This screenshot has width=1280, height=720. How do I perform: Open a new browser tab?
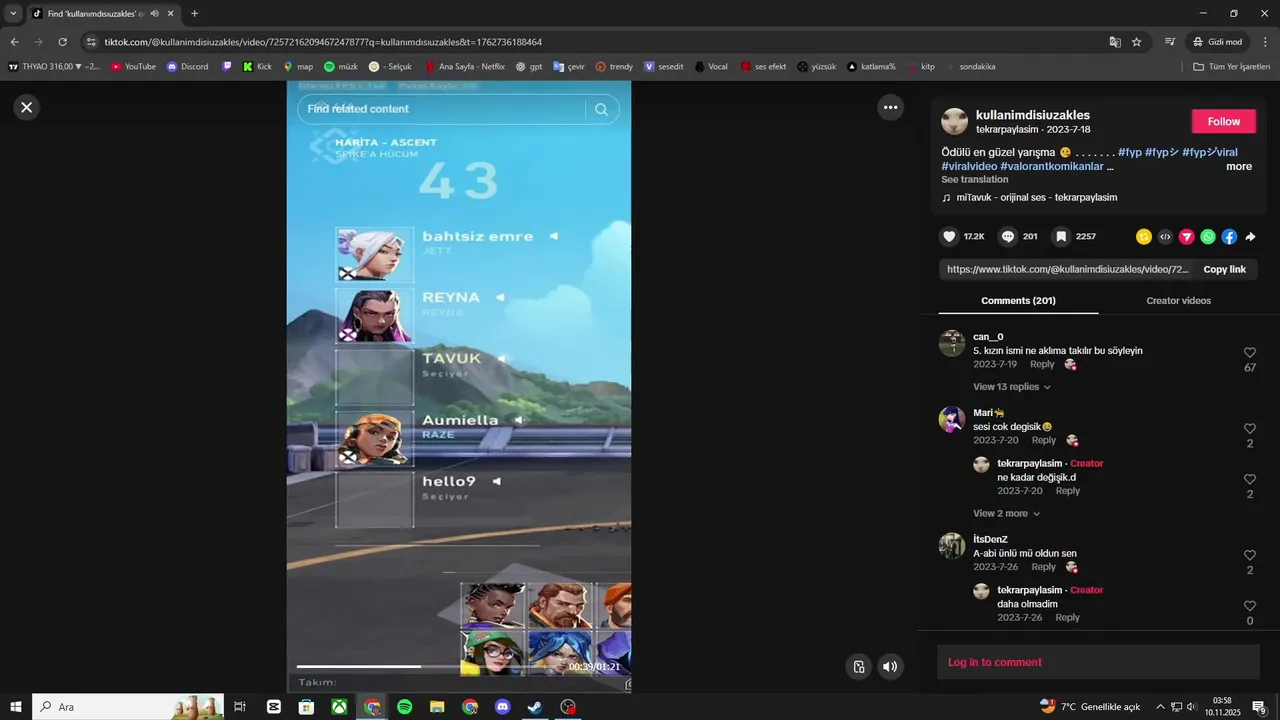click(194, 14)
